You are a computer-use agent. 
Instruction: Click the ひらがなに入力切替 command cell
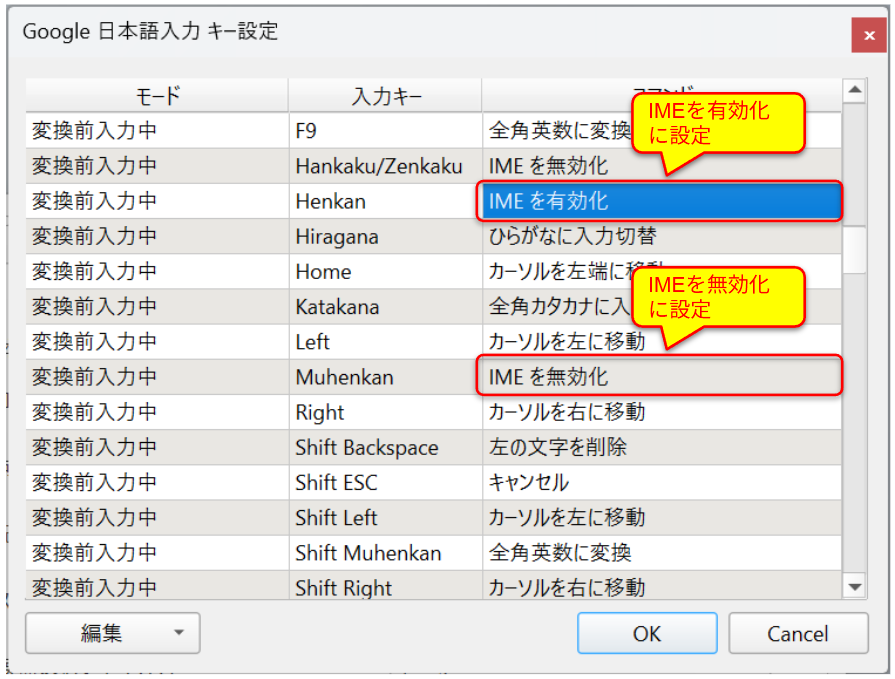[662, 236]
